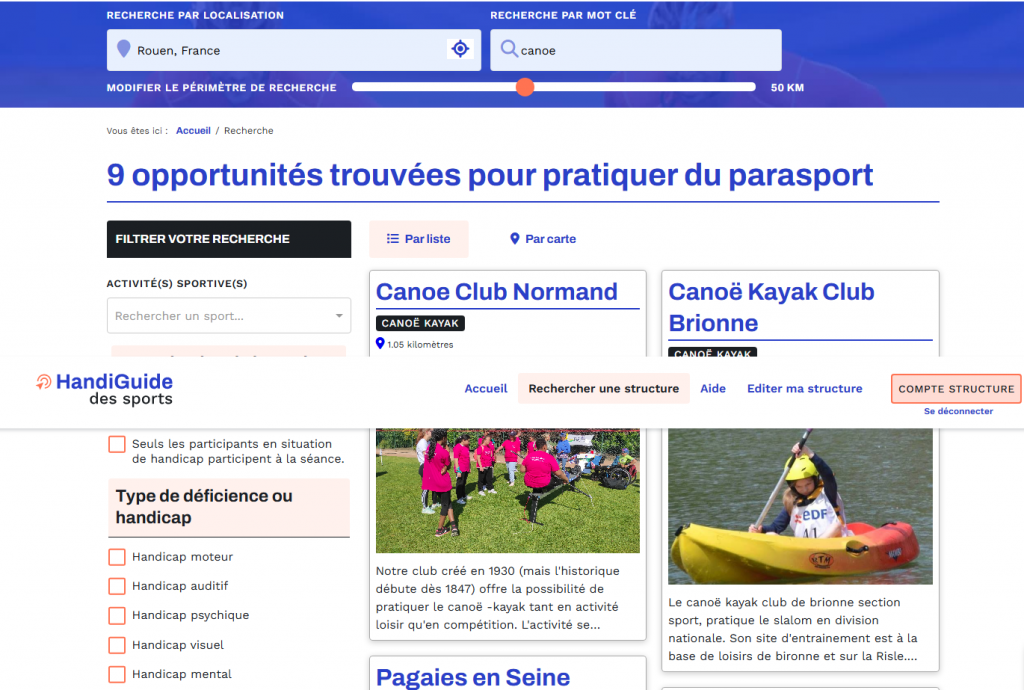
Task: Click the Se déconnecter link
Action: click(958, 411)
